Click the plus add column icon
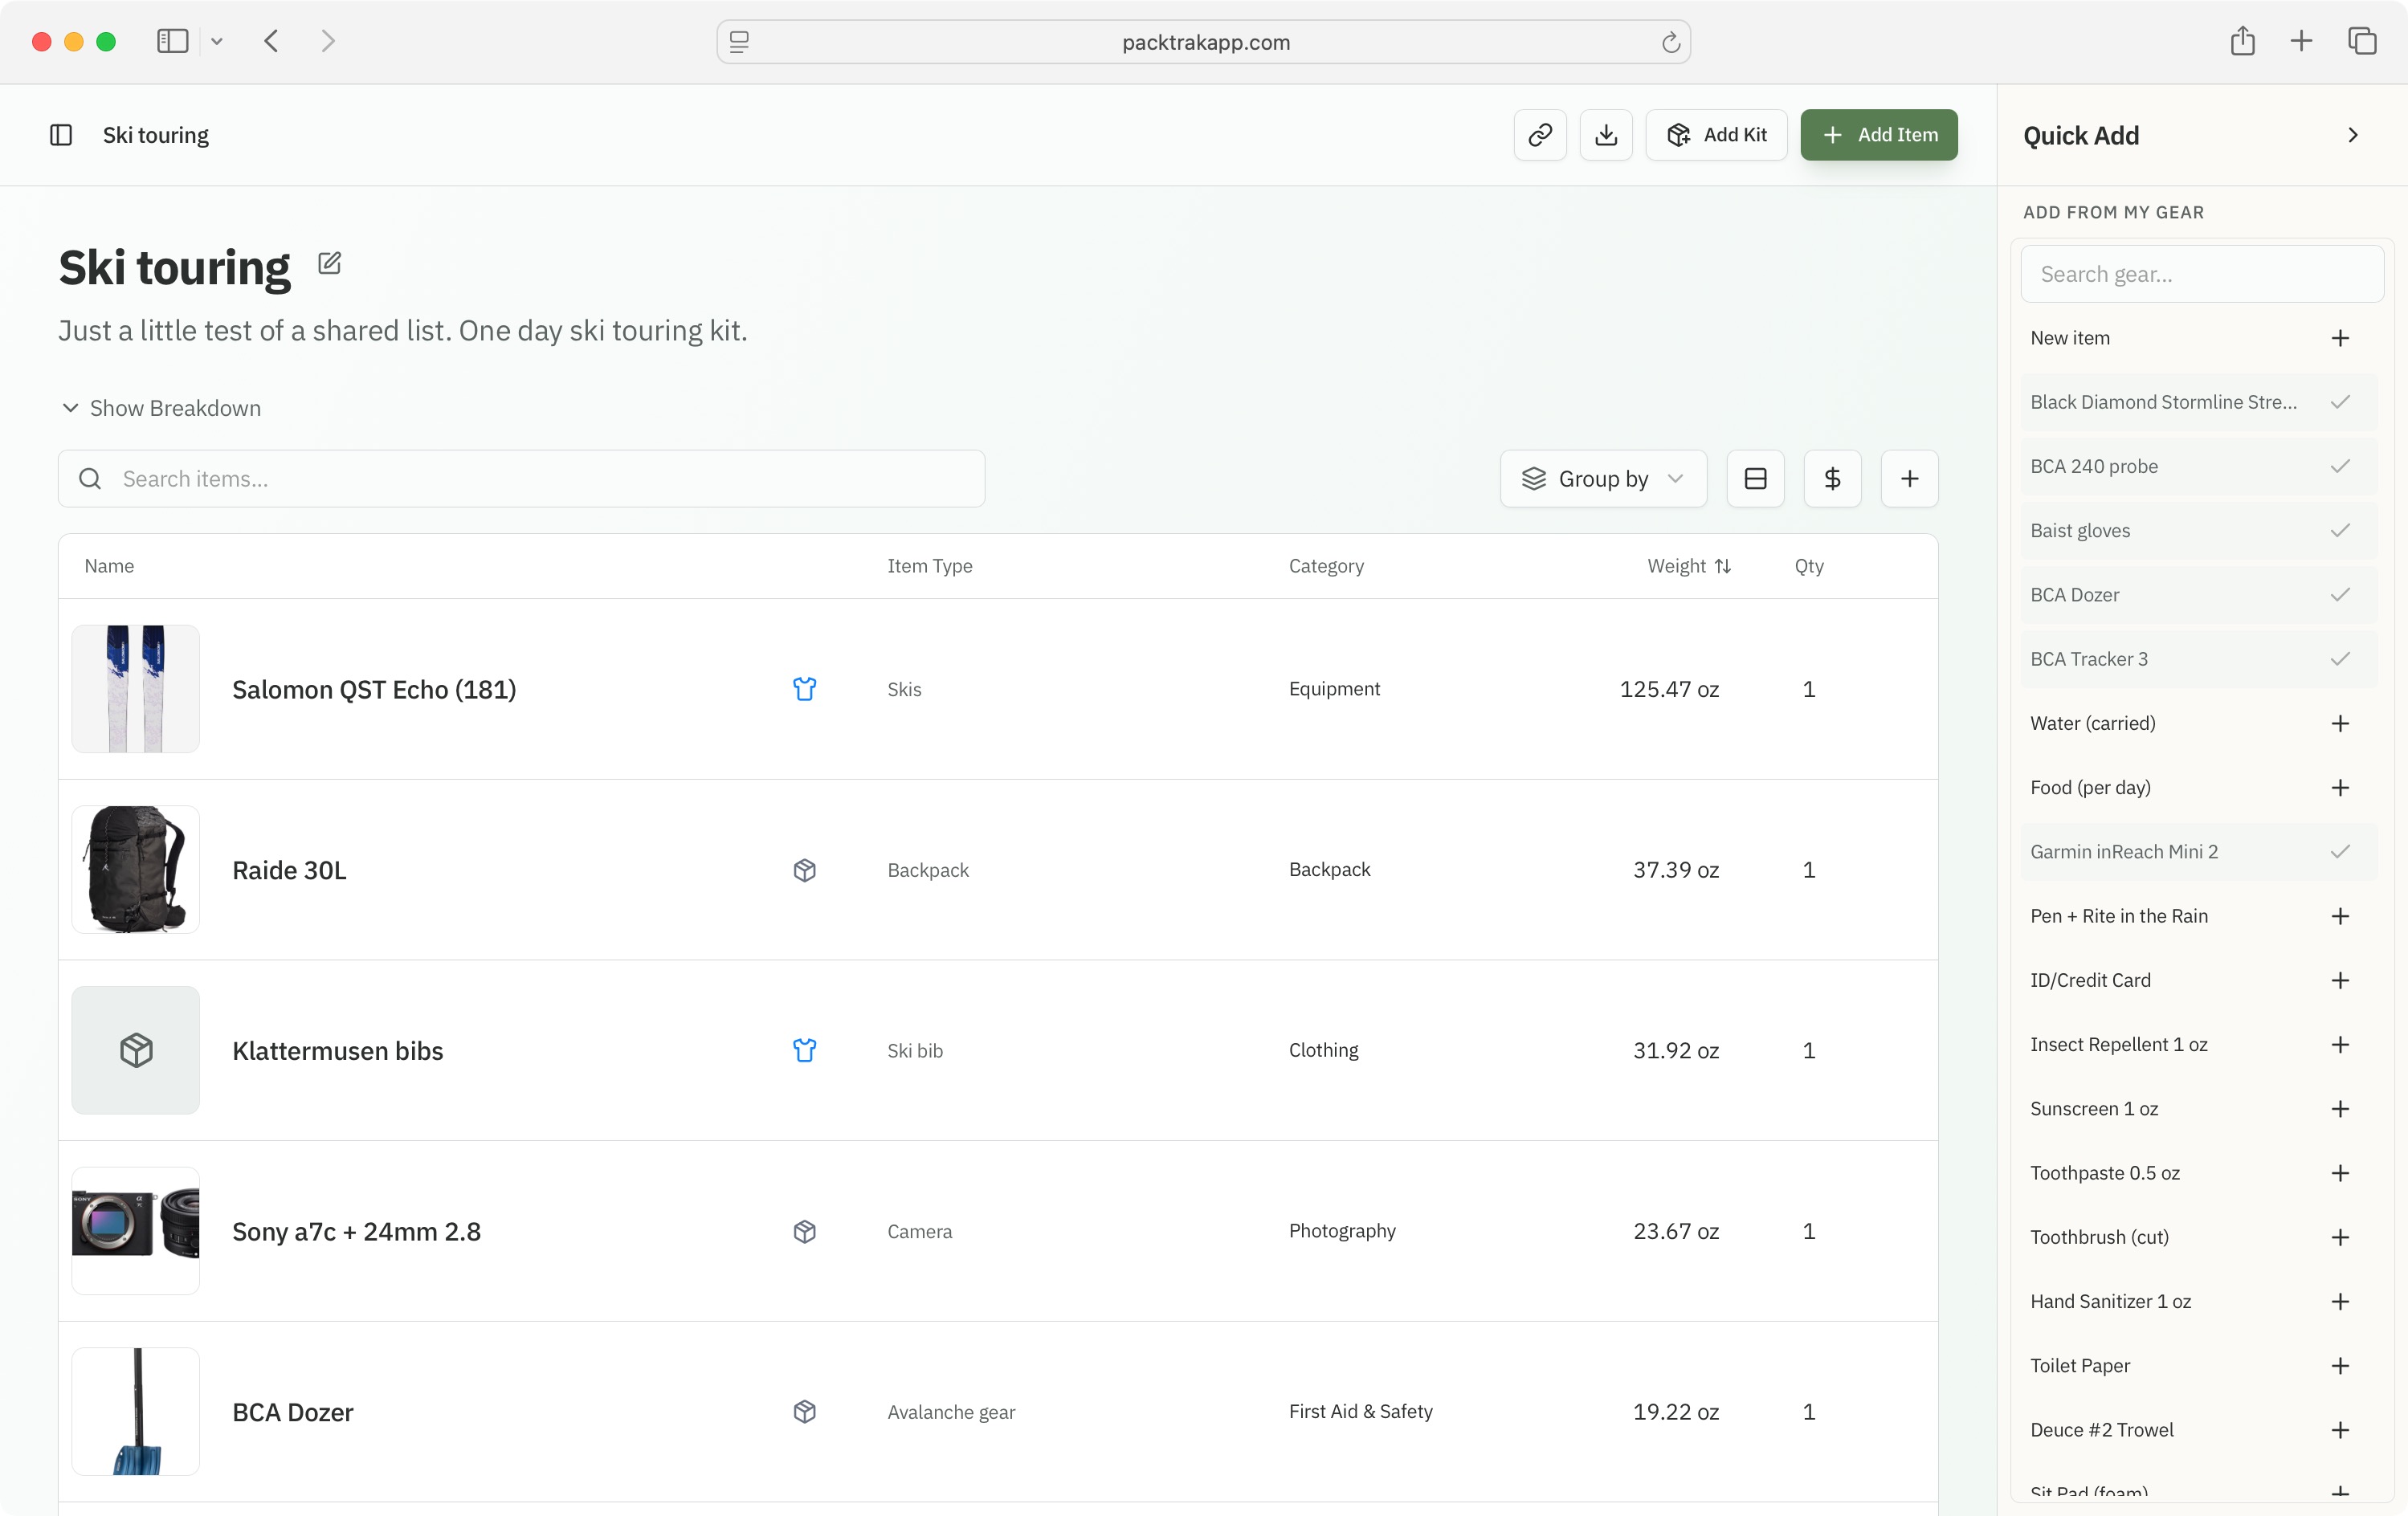 click(x=1909, y=479)
